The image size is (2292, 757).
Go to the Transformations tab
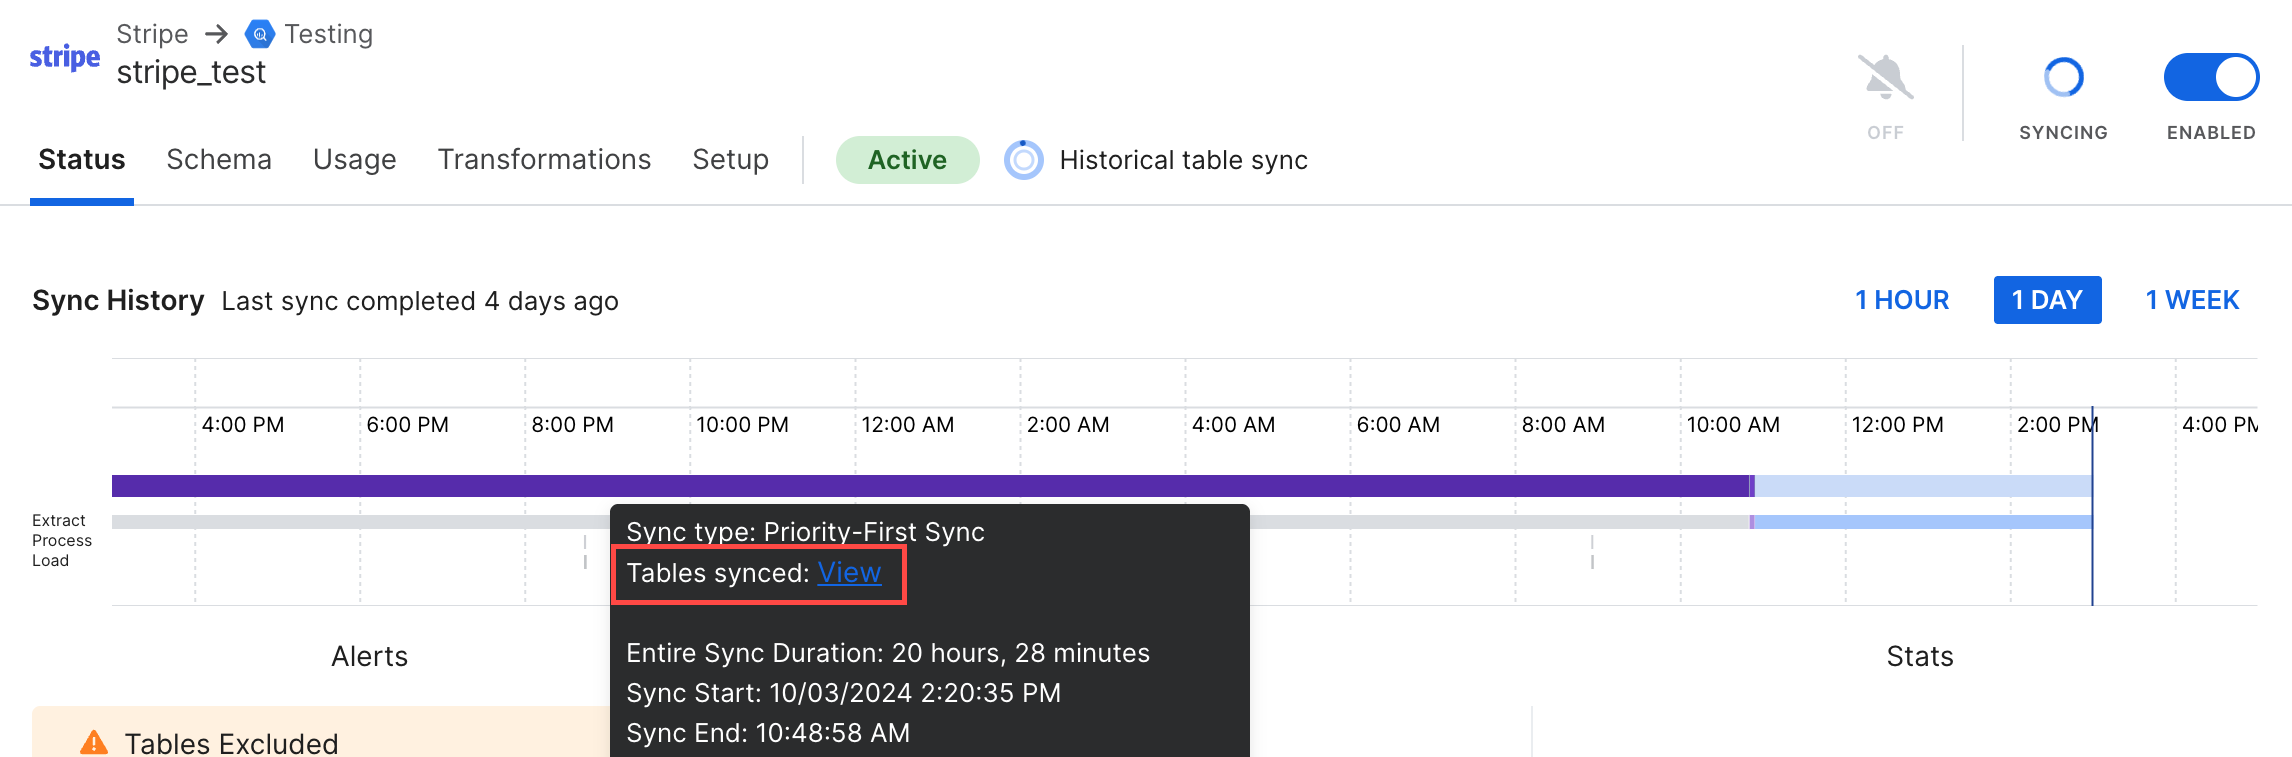544,160
